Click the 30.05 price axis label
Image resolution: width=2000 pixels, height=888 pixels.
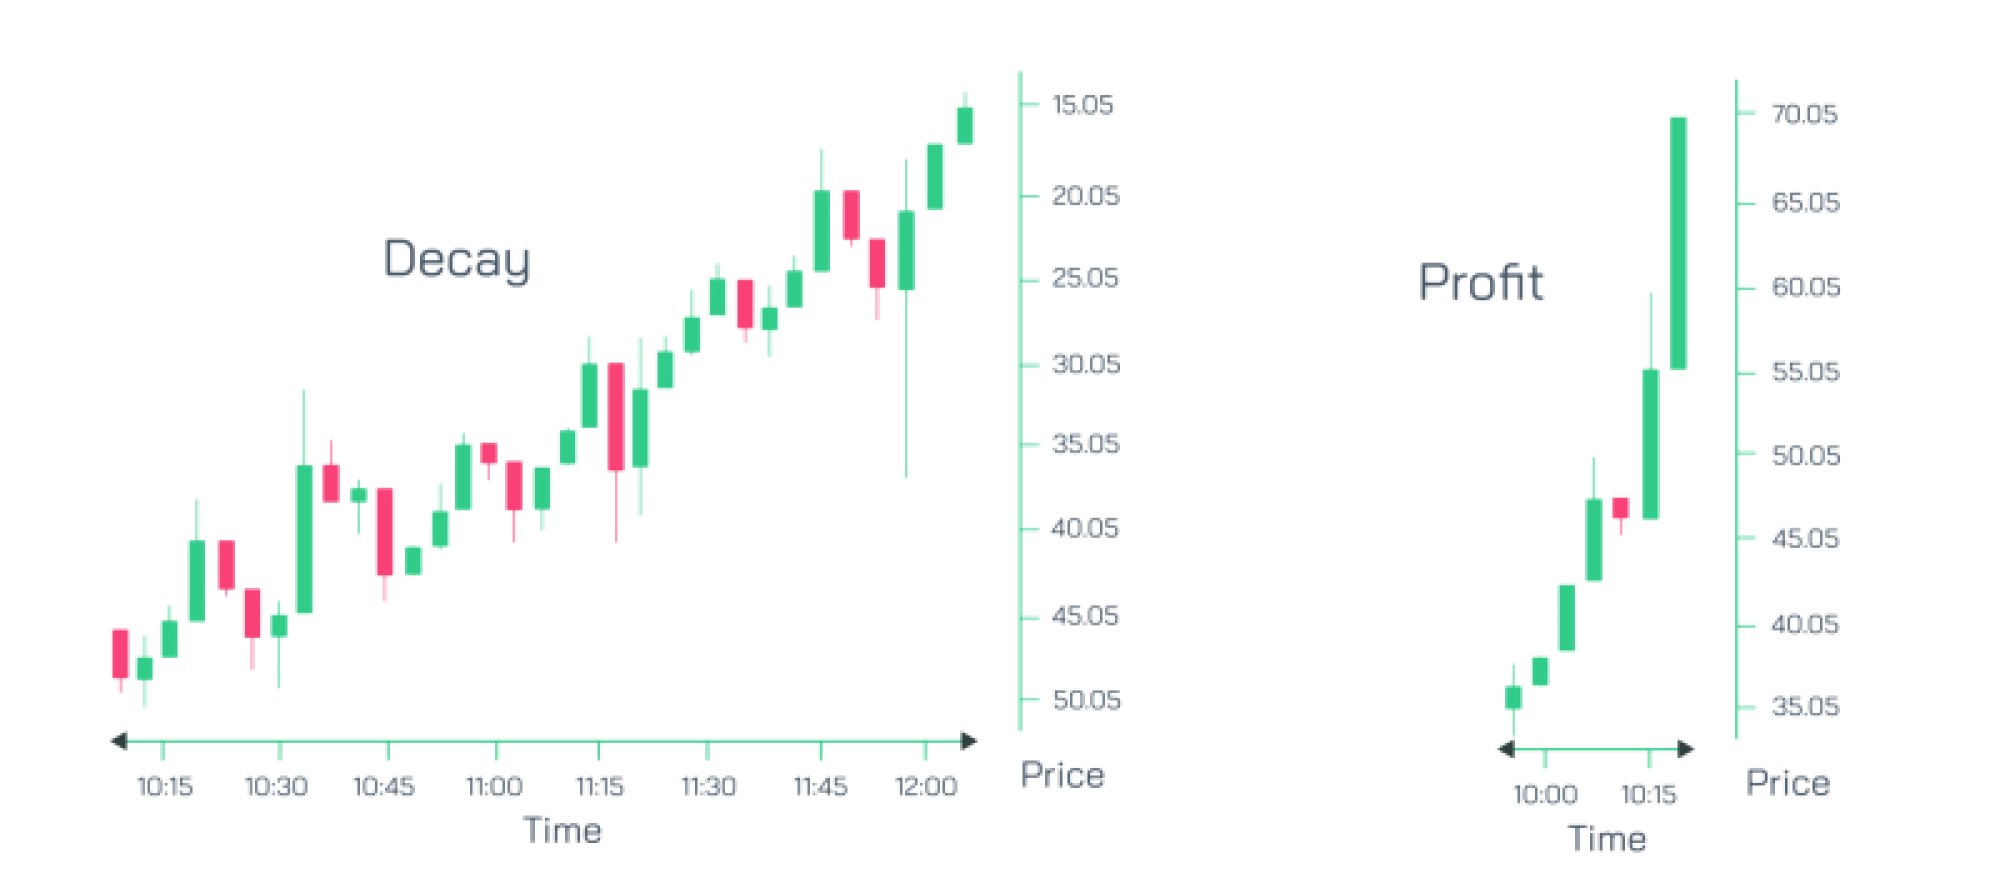click(x=1087, y=364)
